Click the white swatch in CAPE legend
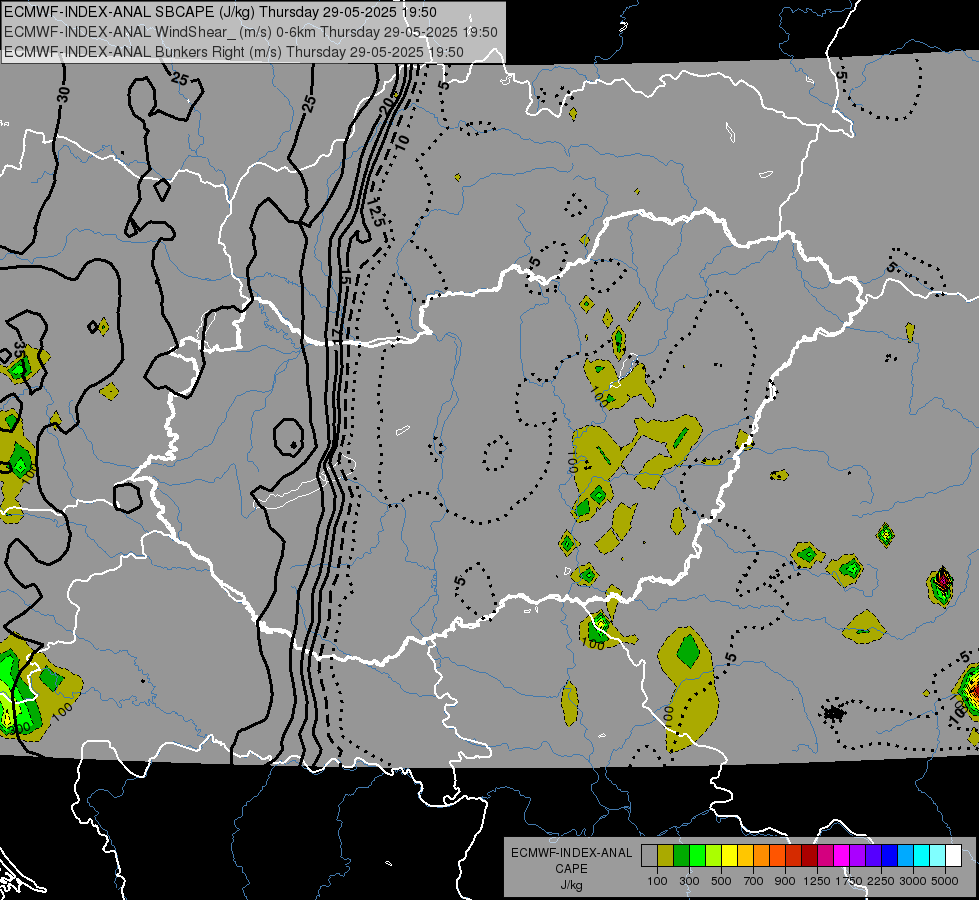The image size is (979, 900). (x=953, y=855)
